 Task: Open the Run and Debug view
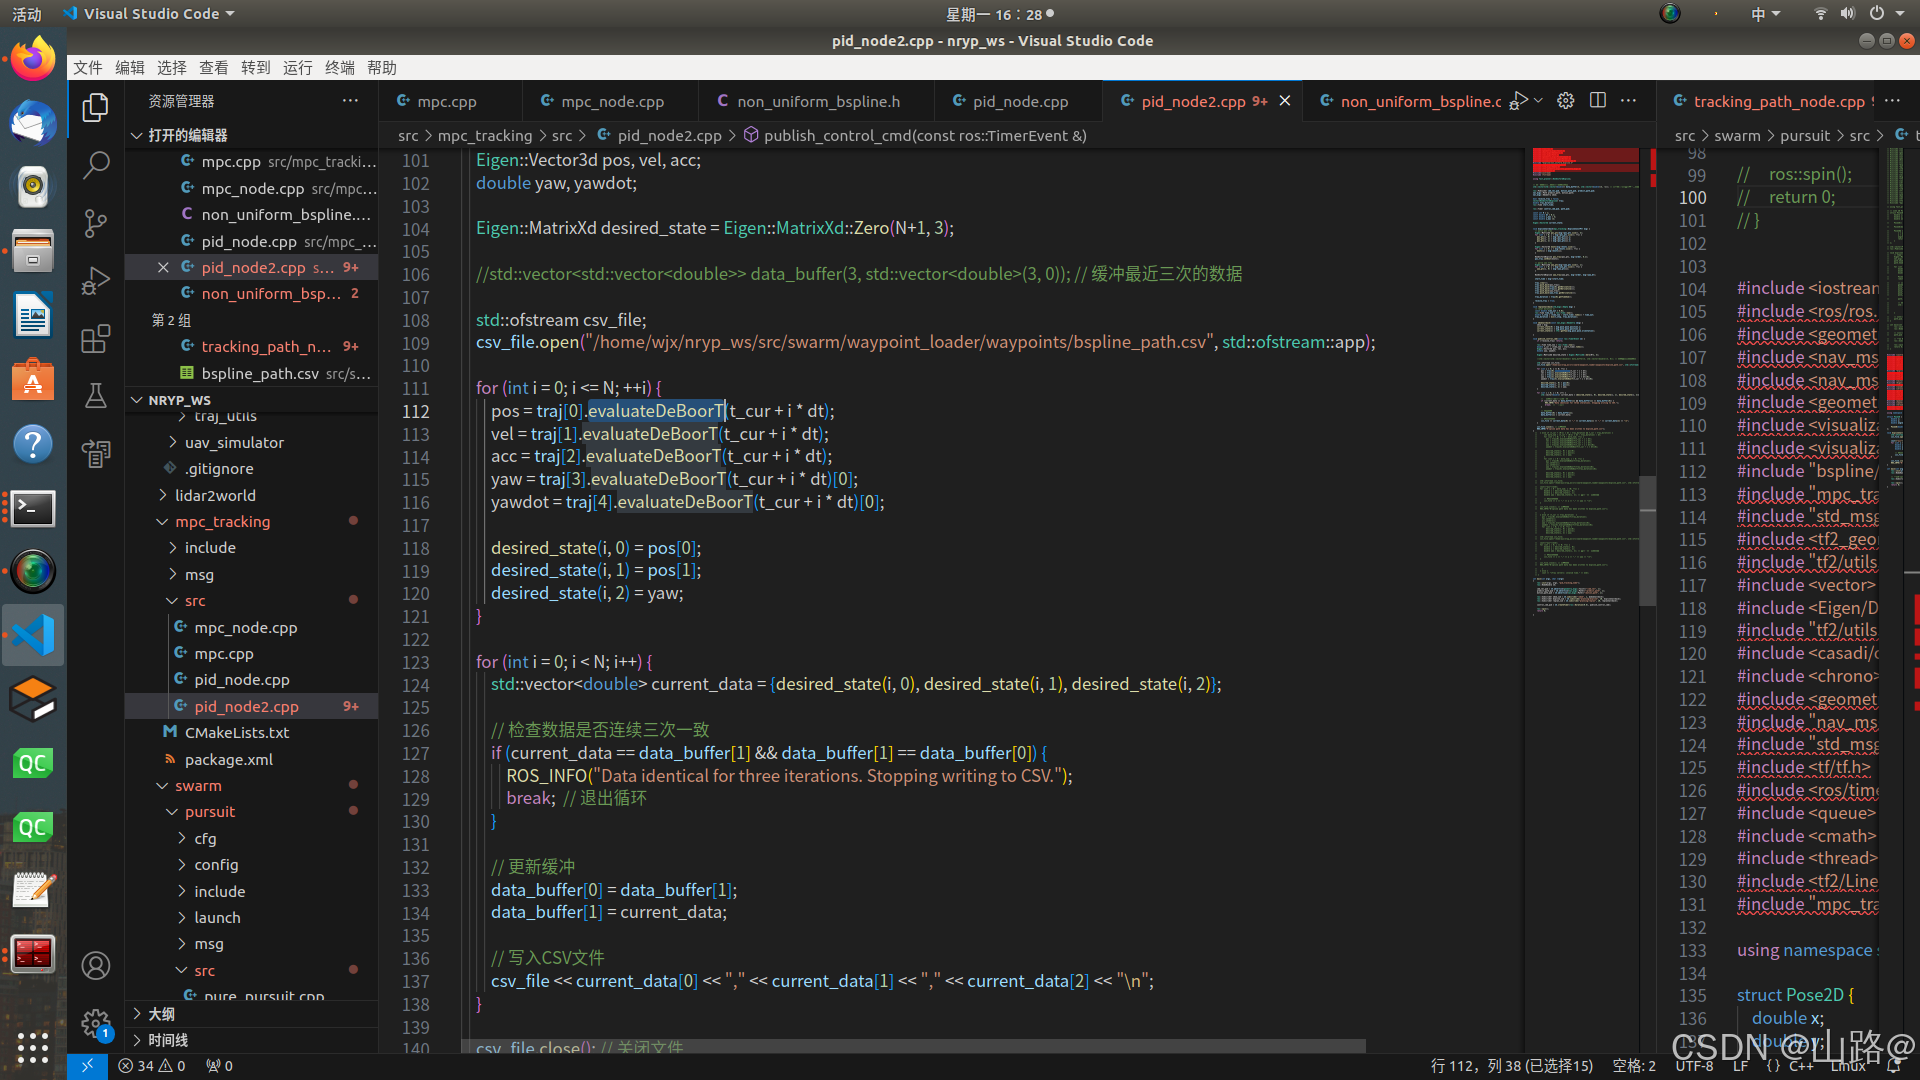click(x=96, y=281)
